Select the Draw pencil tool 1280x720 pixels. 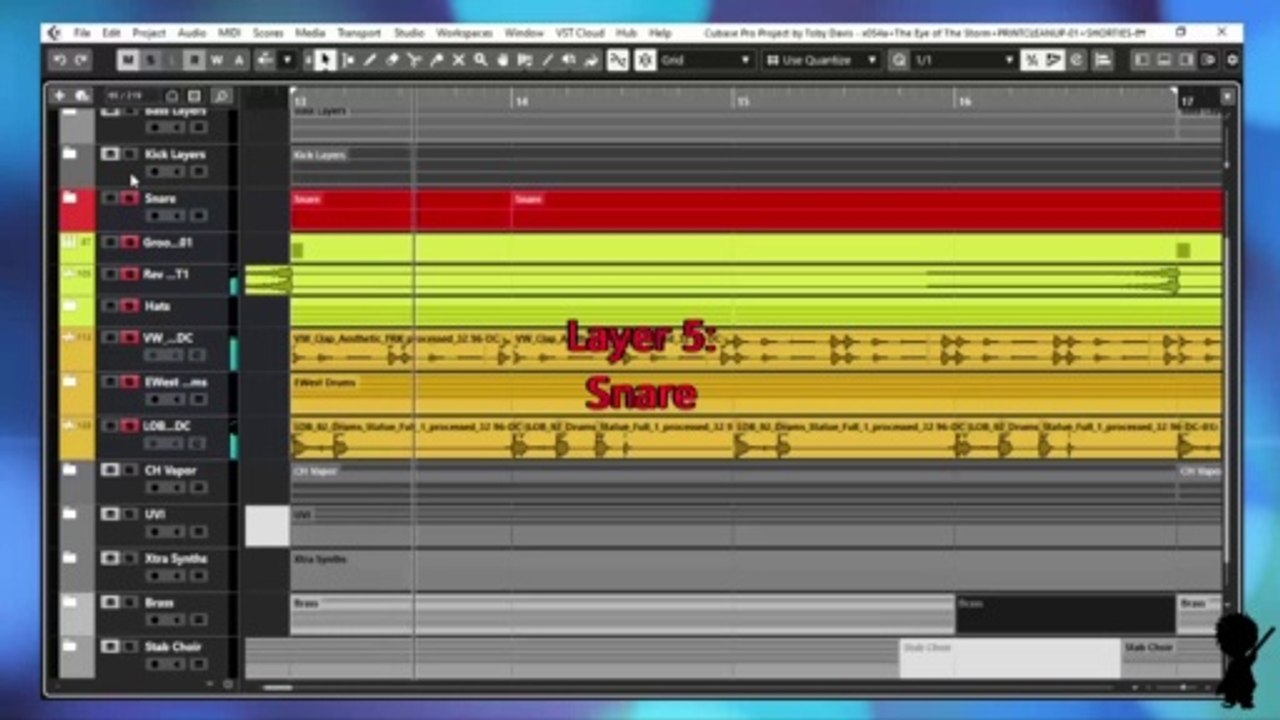tap(370, 60)
